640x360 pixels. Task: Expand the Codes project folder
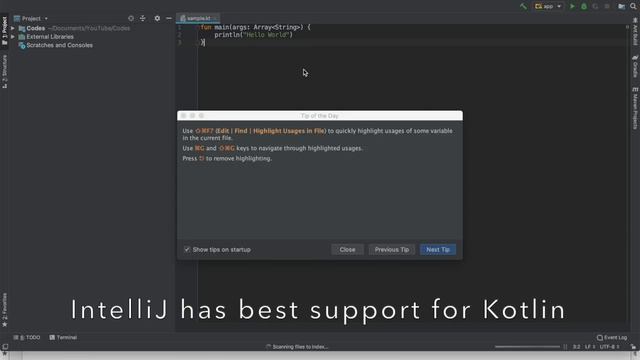(13, 28)
